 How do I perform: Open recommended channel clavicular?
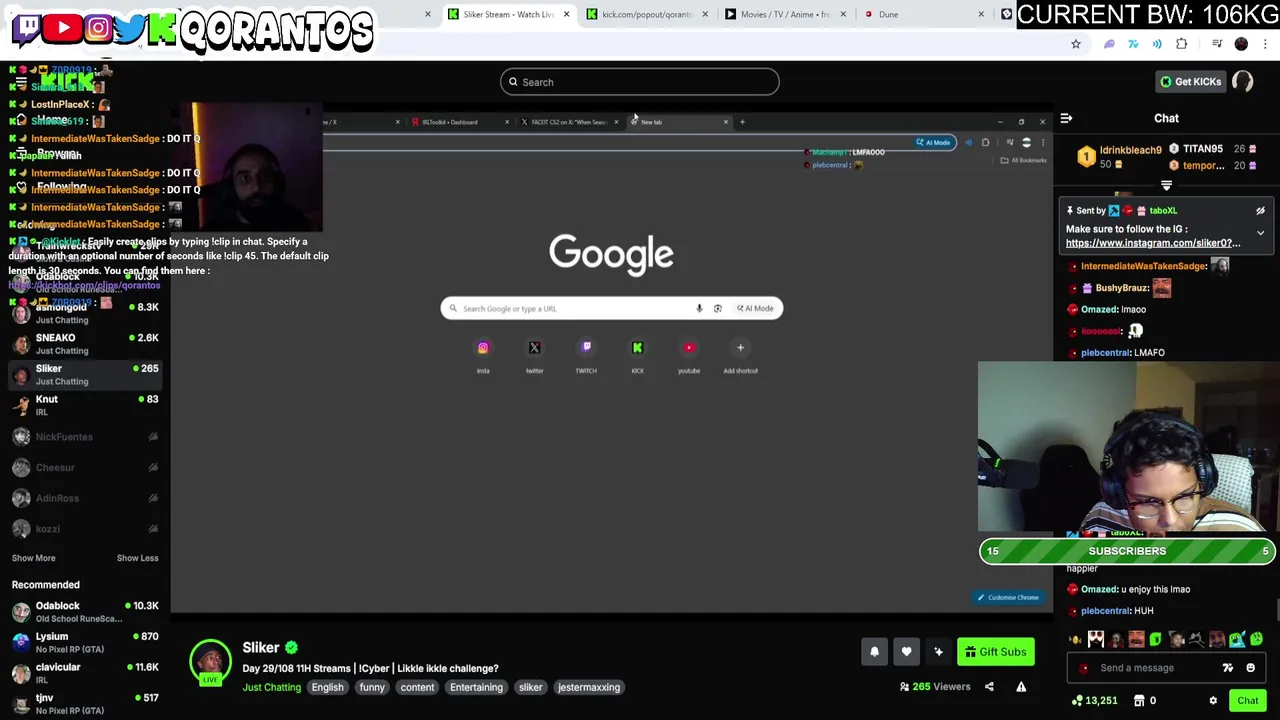(x=85, y=673)
